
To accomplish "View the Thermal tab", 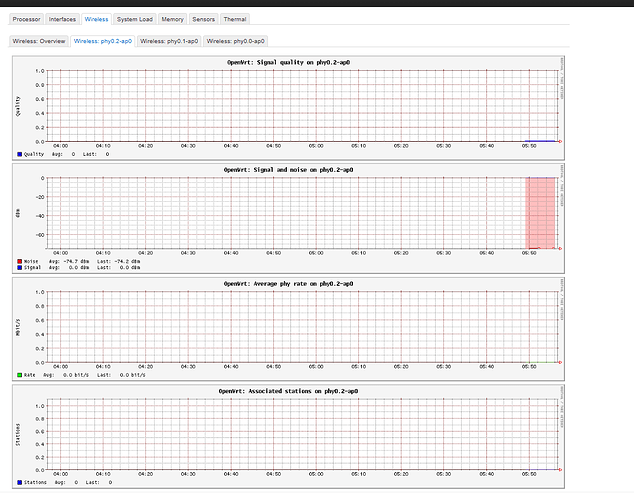I will click(x=235, y=19).
